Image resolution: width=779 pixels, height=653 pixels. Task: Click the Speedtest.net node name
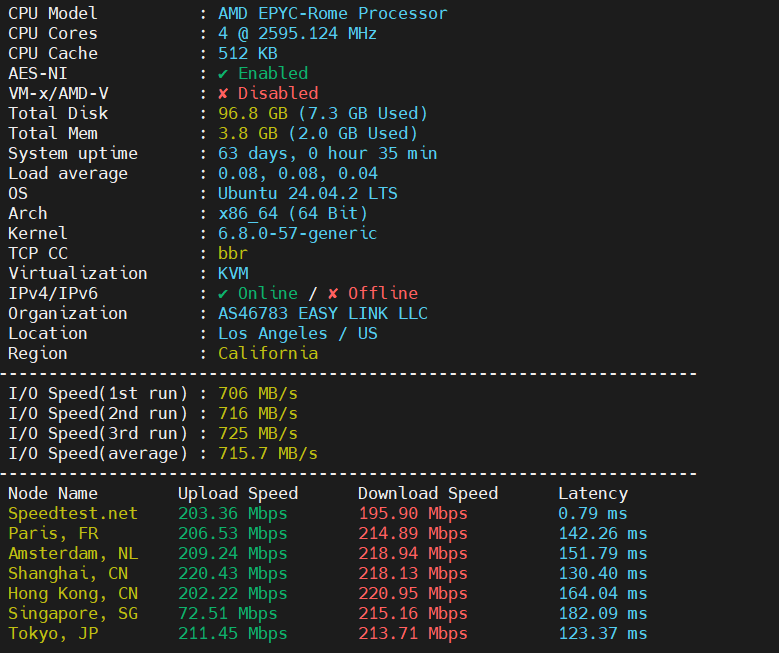coord(73,513)
